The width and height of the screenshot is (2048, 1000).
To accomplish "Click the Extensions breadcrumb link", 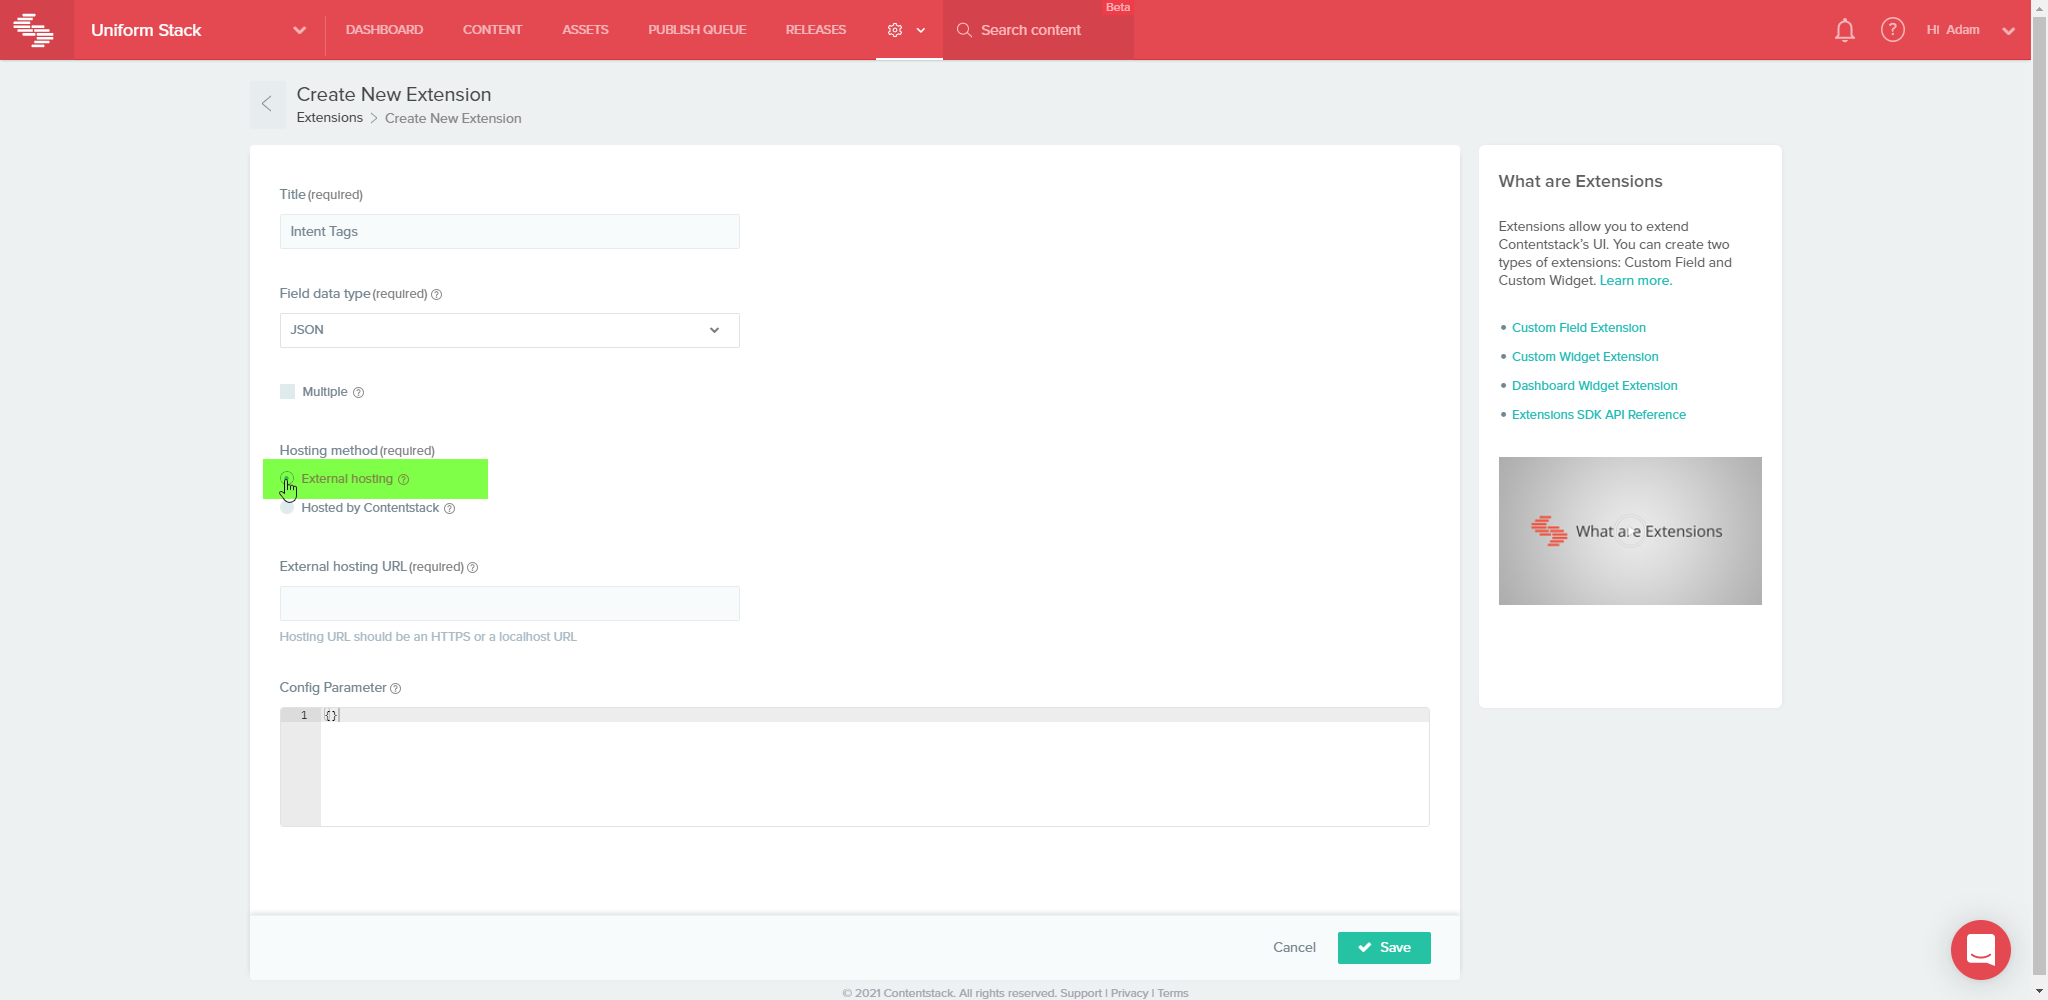I will pyautogui.click(x=330, y=118).
